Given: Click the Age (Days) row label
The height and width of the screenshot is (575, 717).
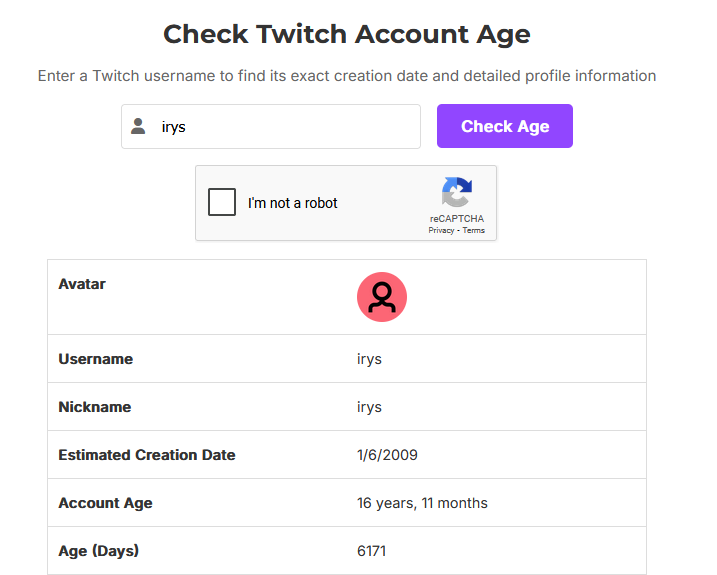Looking at the screenshot, I should tap(99, 551).
